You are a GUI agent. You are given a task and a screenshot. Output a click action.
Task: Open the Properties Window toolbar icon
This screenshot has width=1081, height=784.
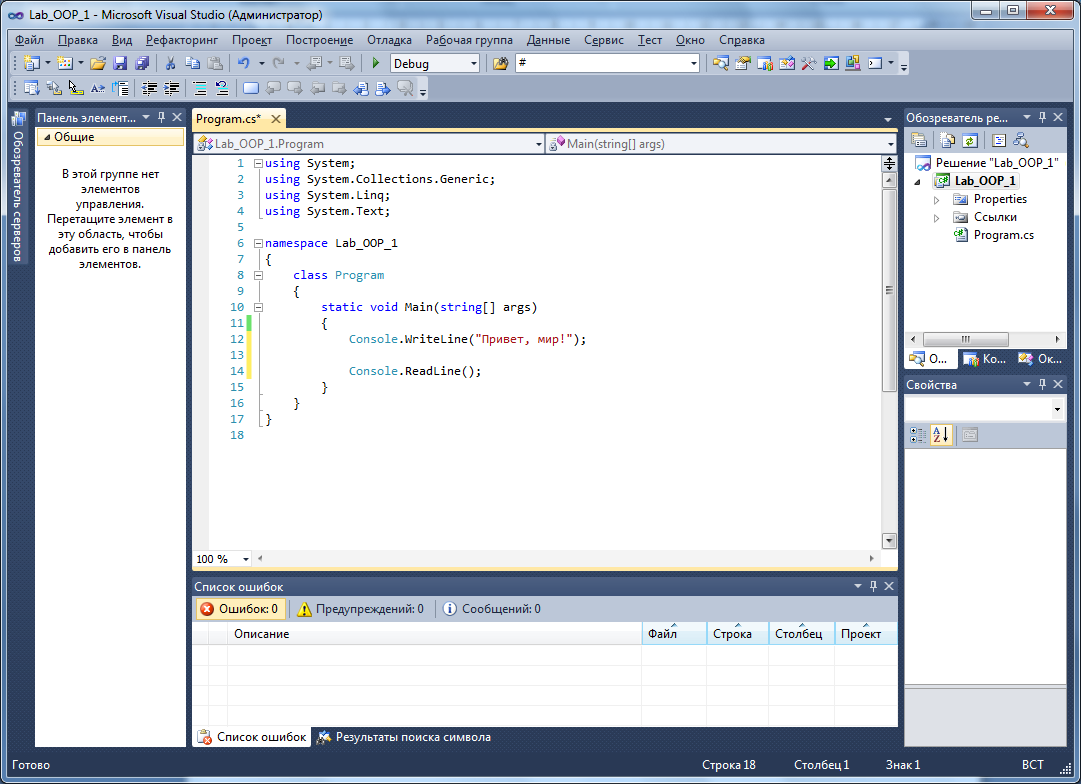742,63
